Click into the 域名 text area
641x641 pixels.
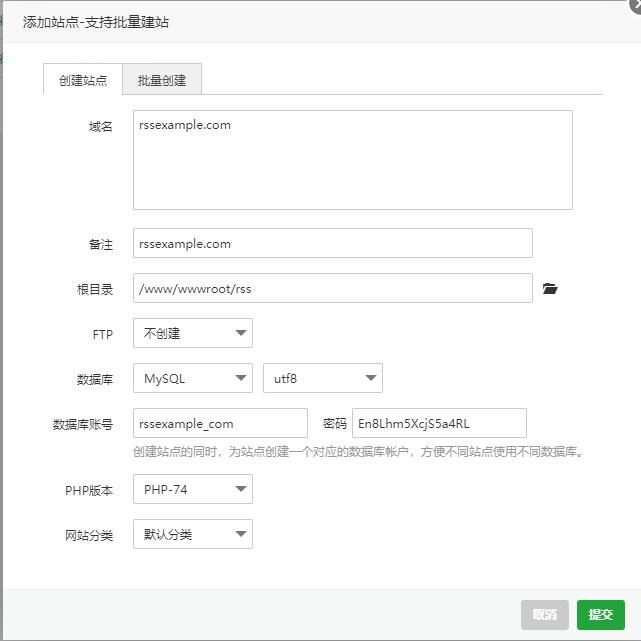(352, 160)
